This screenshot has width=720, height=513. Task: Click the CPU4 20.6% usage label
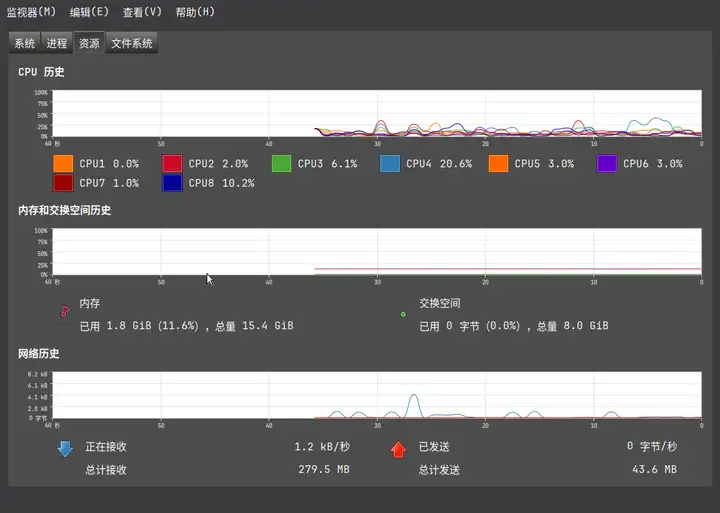pos(439,164)
